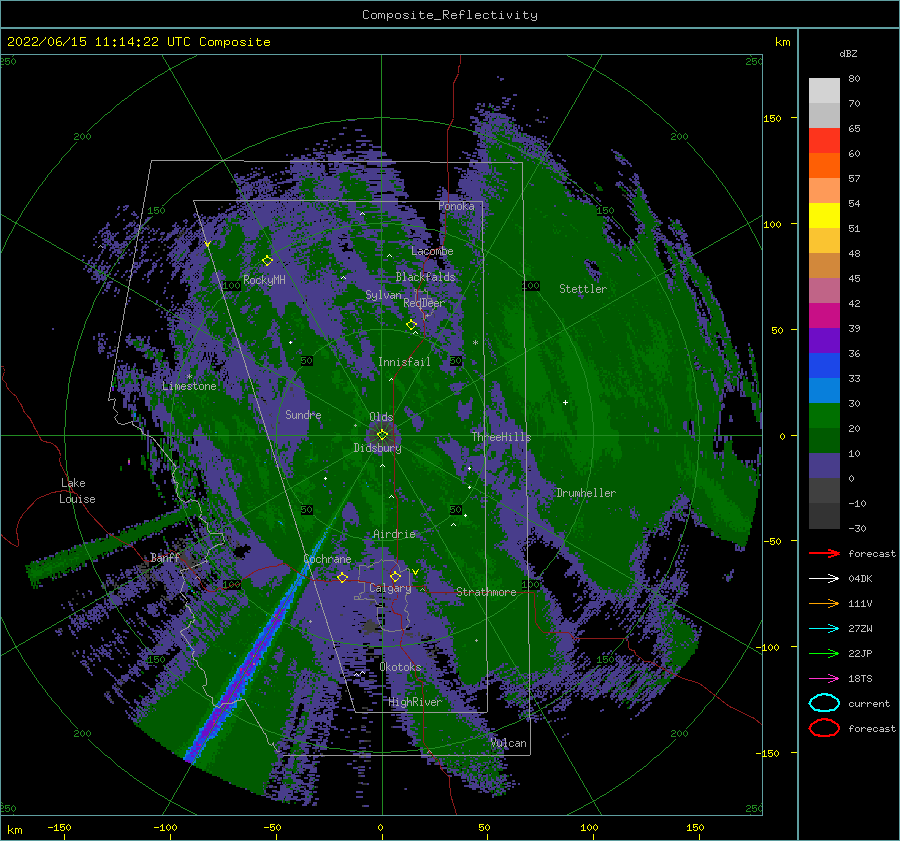The image size is (900, 841).
Task: Click the RockyMH label
Action: click(264, 280)
